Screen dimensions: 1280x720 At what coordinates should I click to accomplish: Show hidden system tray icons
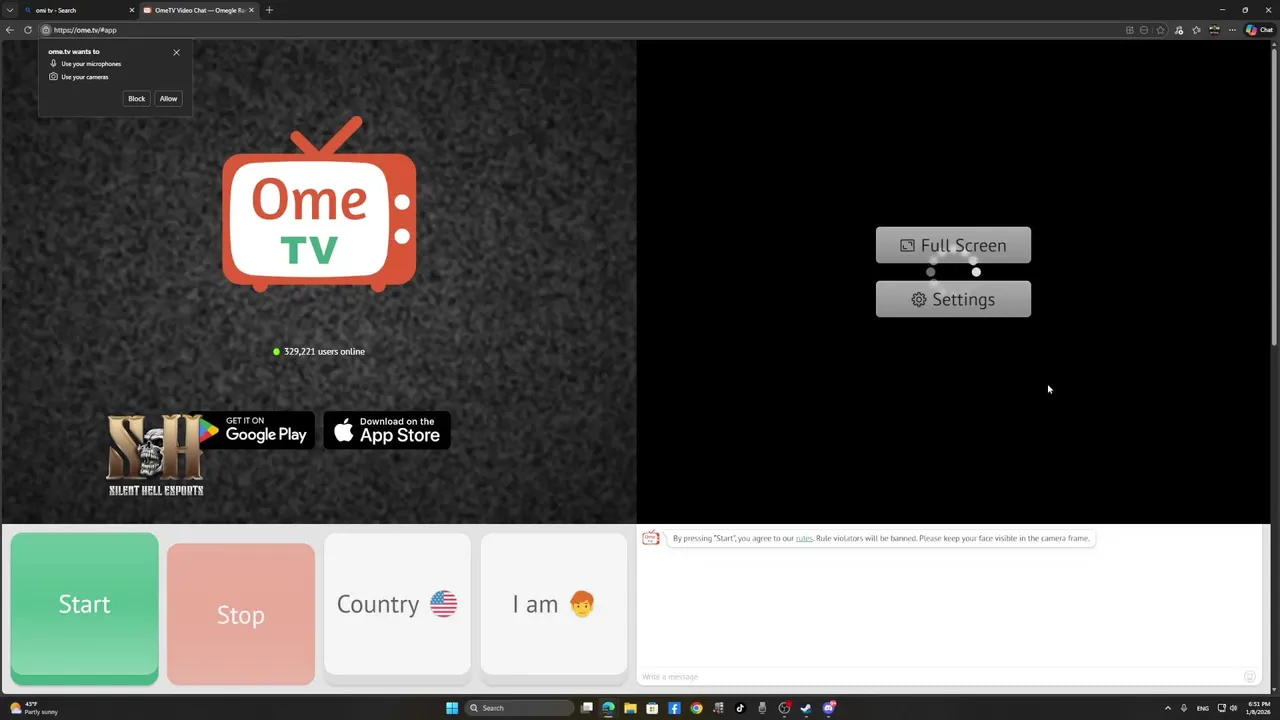coord(1167,708)
